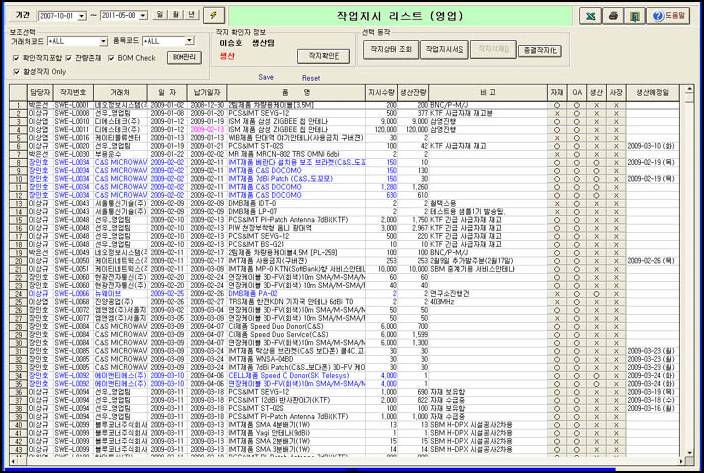This screenshot has height=473, width=704.
Task: Click the Reset link
Action: 311,78
